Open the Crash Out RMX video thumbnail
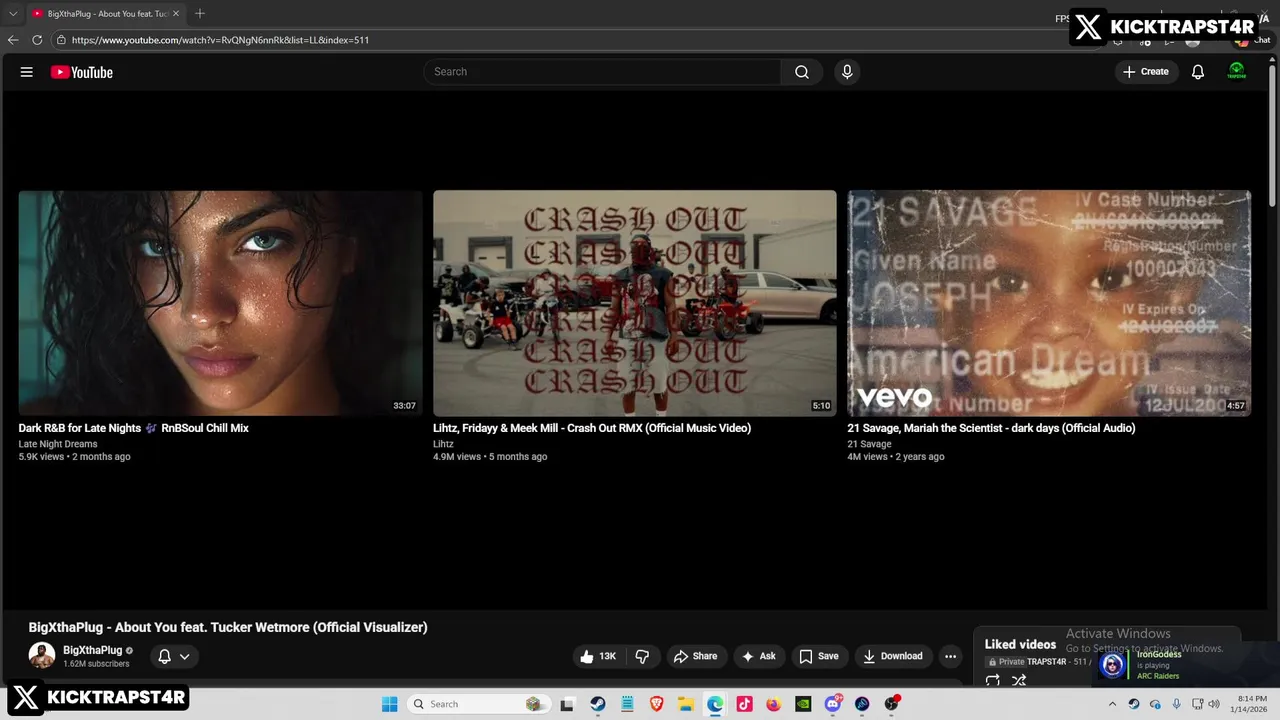The height and width of the screenshot is (720, 1280). tap(635, 303)
